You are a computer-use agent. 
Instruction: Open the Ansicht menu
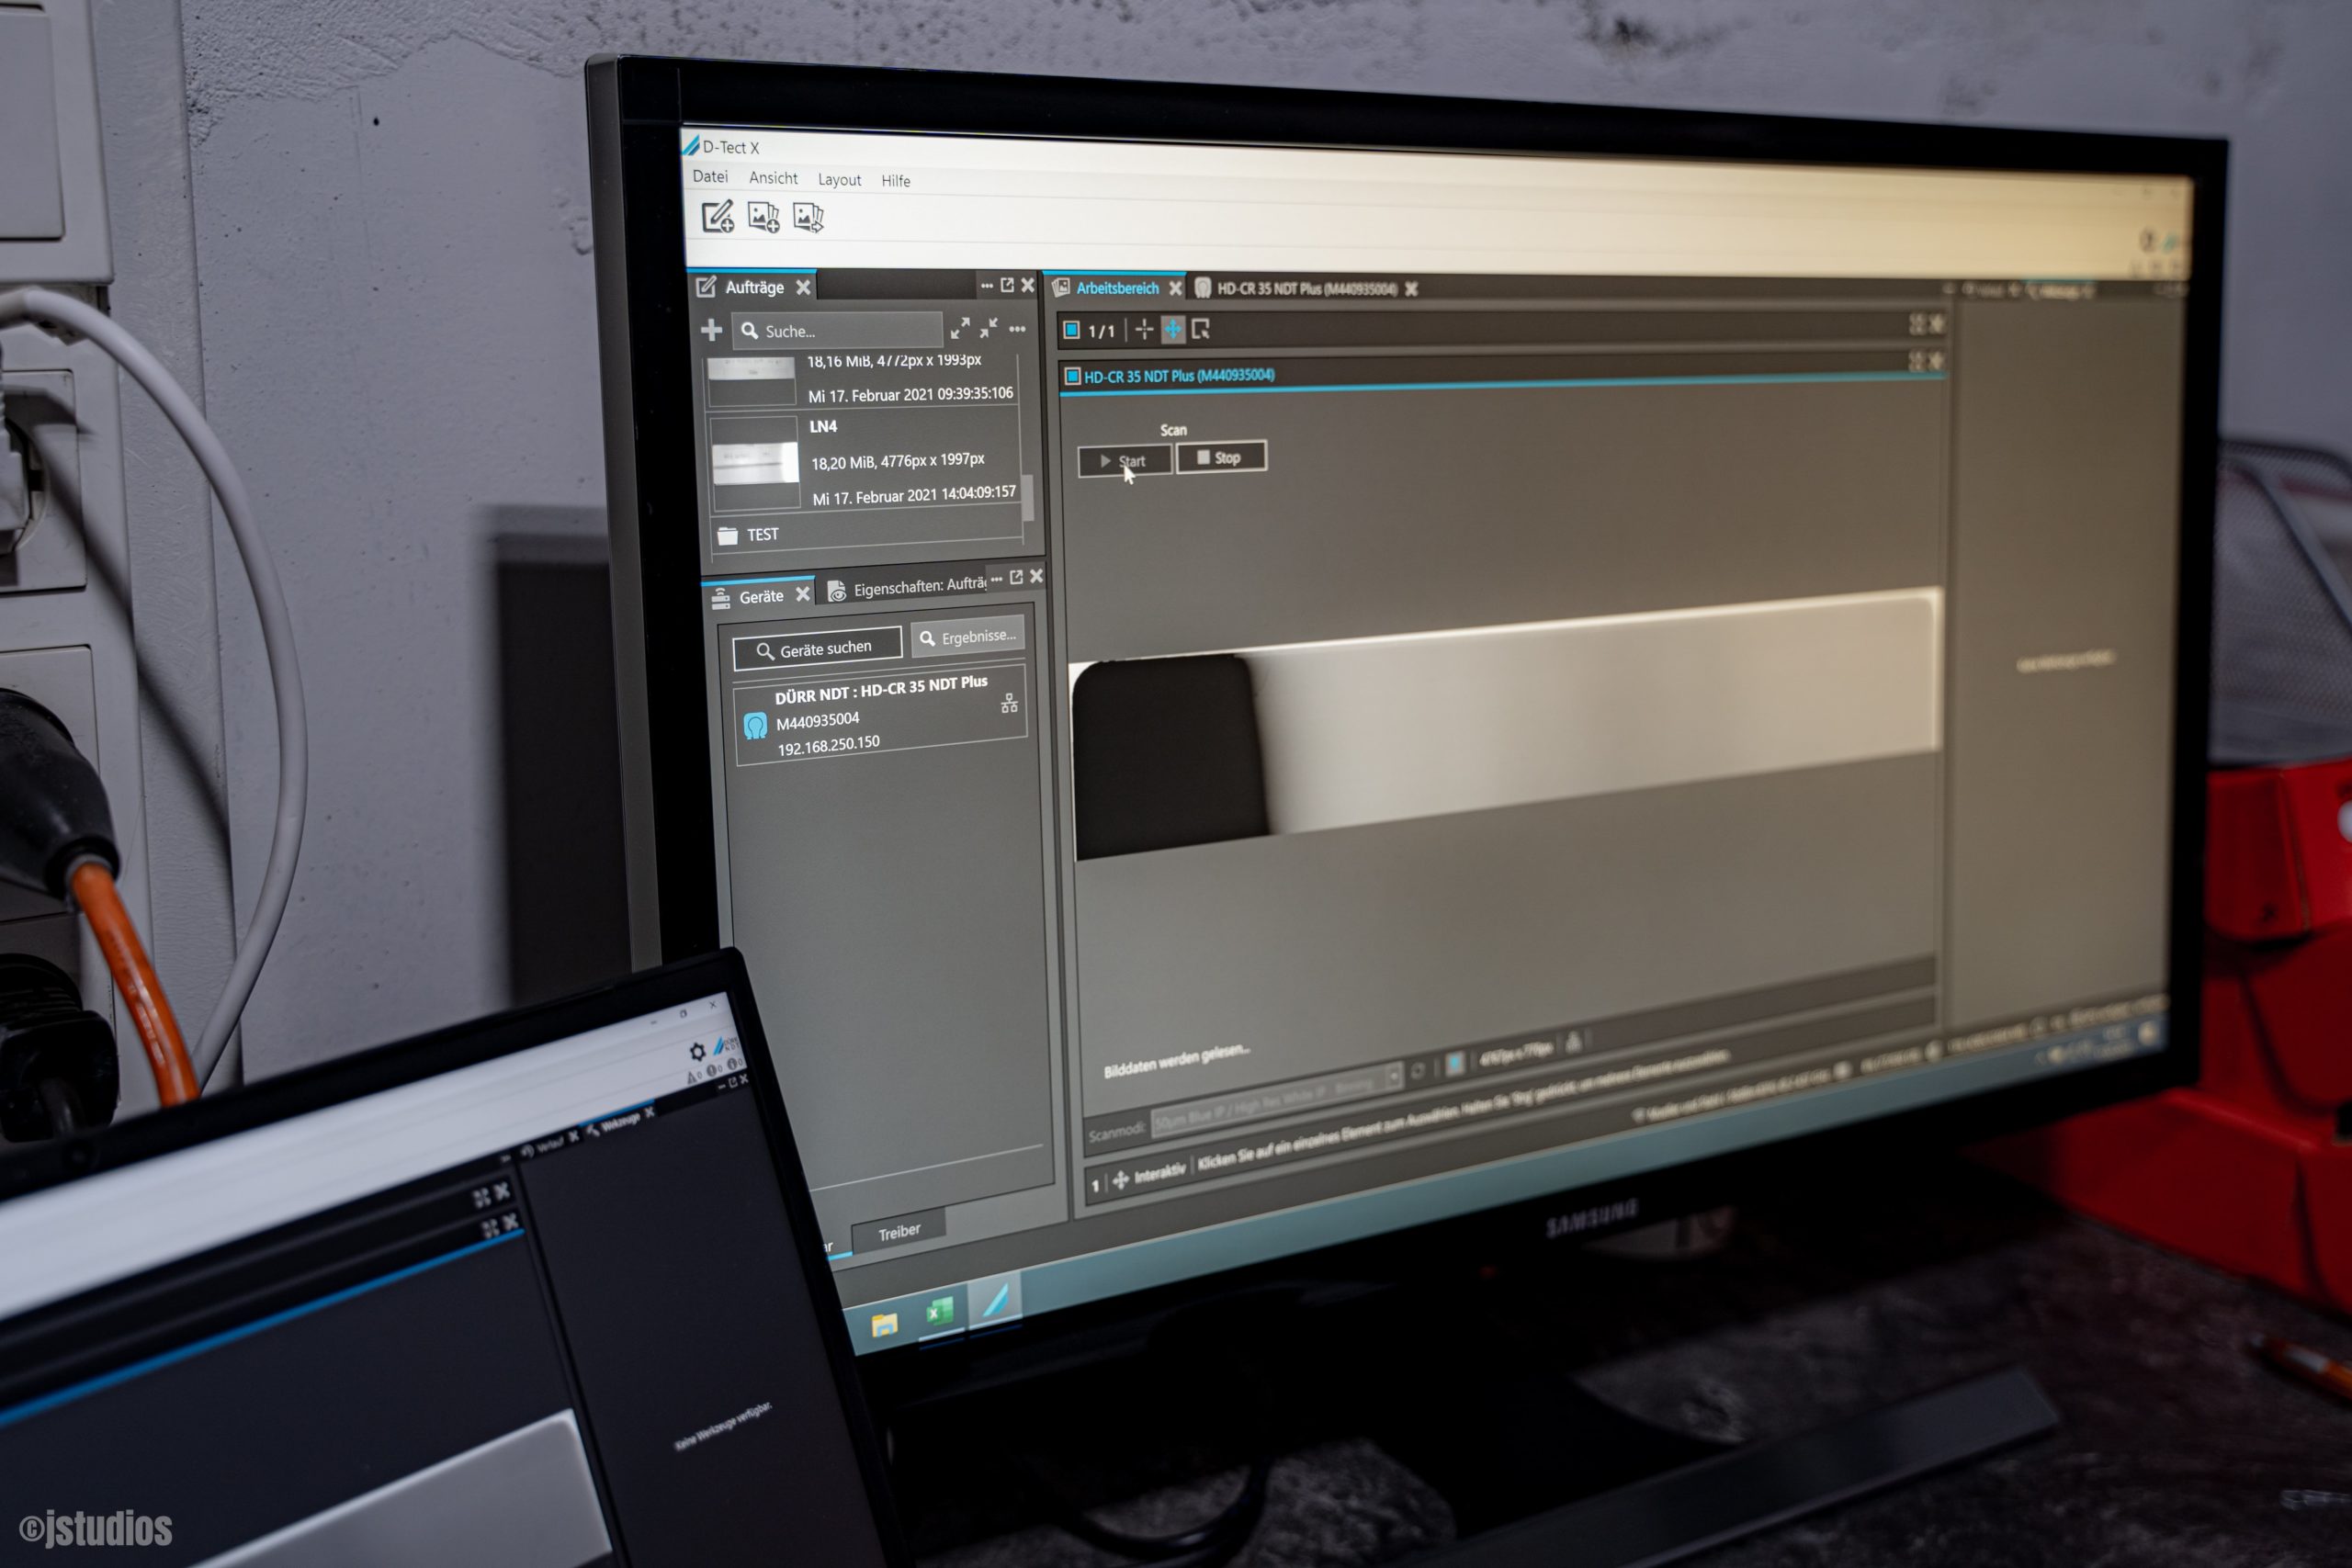pyautogui.click(x=773, y=178)
